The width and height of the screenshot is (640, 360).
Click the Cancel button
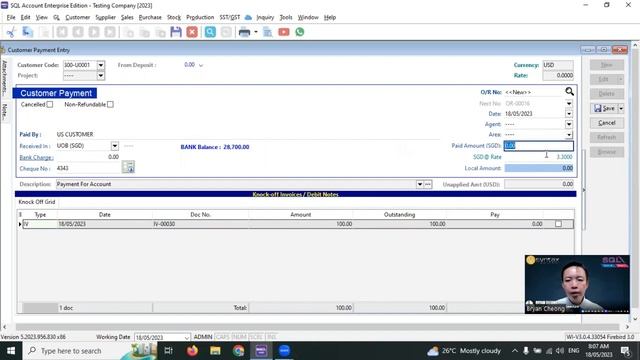pos(607,123)
